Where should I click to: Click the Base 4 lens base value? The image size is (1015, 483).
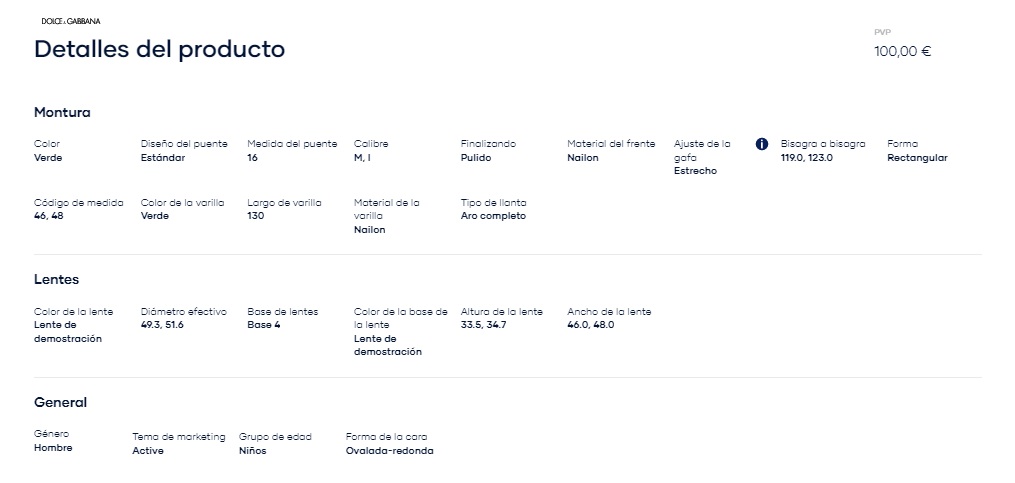pyautogui.click(x=263, y=325)
